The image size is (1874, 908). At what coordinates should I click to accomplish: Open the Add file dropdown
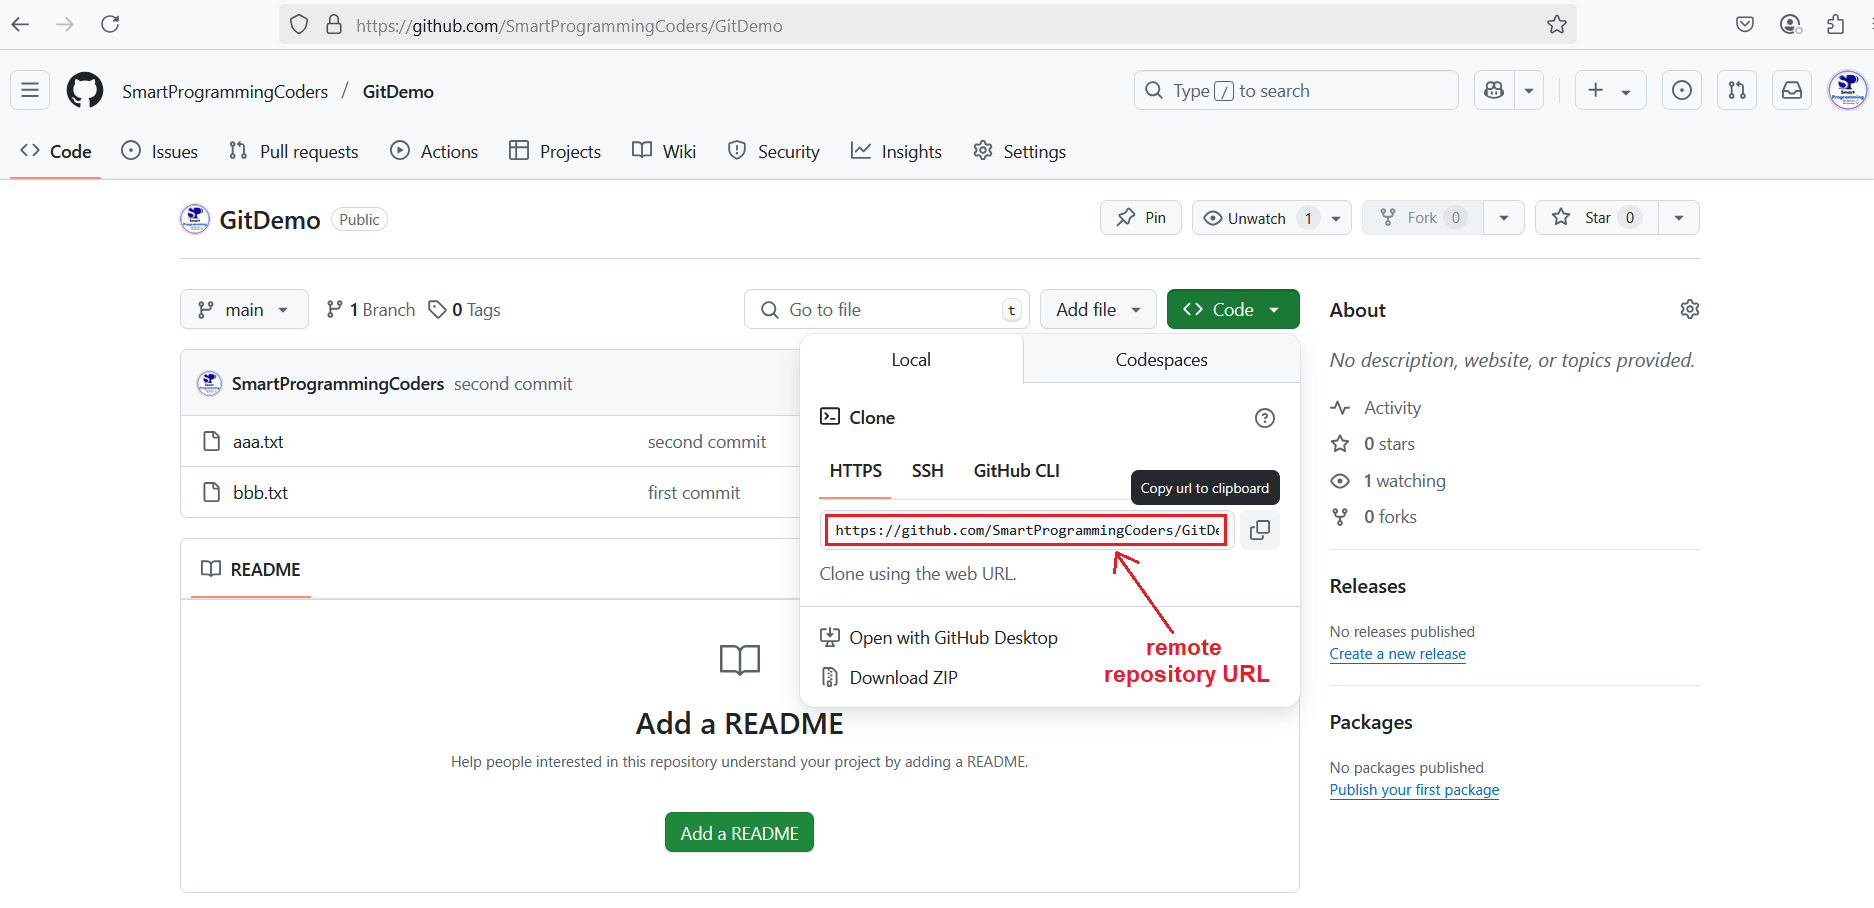[1098, 309]
